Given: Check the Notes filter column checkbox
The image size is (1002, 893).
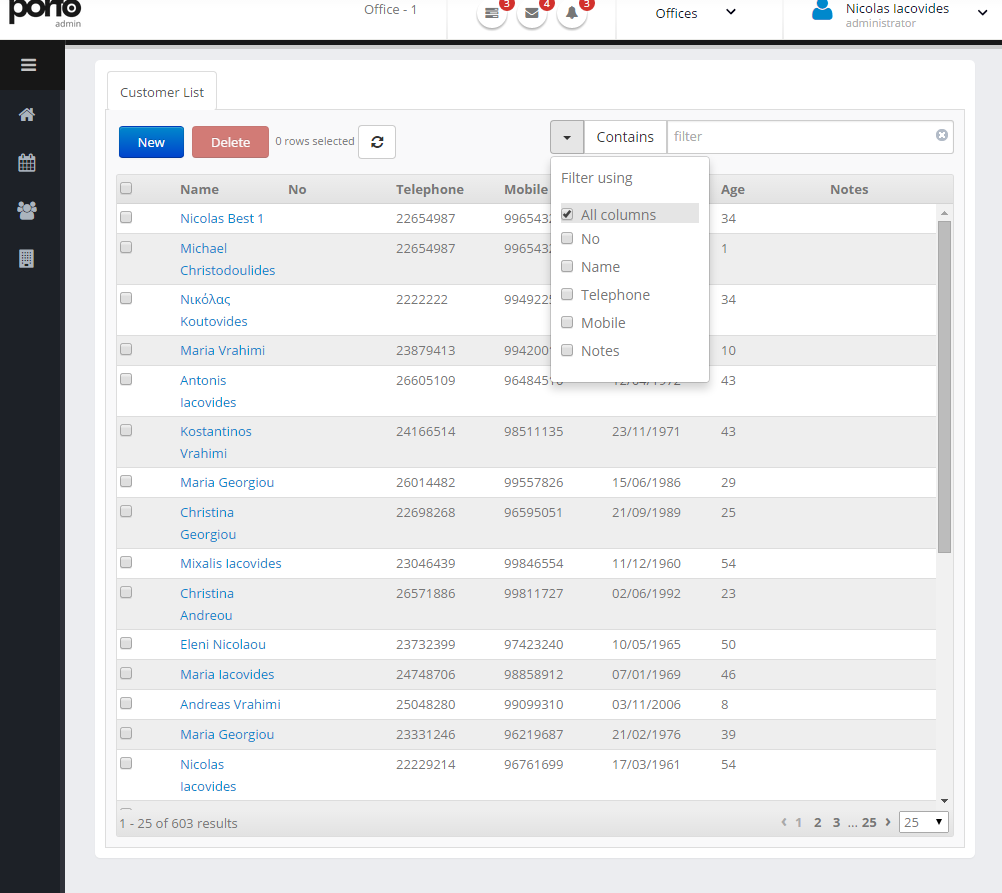Looking at the screenshot, I should tap(567, 350).
